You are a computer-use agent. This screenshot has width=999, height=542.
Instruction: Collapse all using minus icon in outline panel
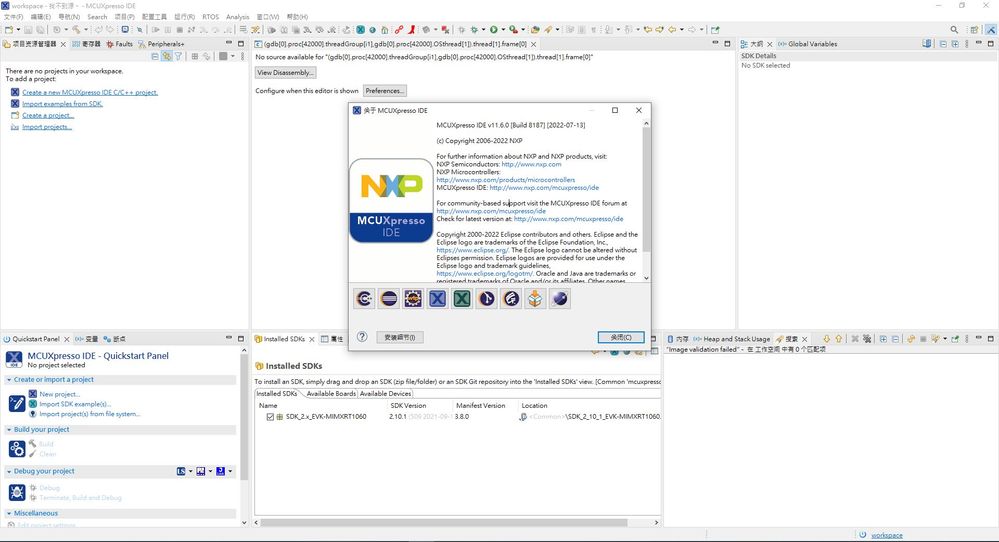coord(943,44)
